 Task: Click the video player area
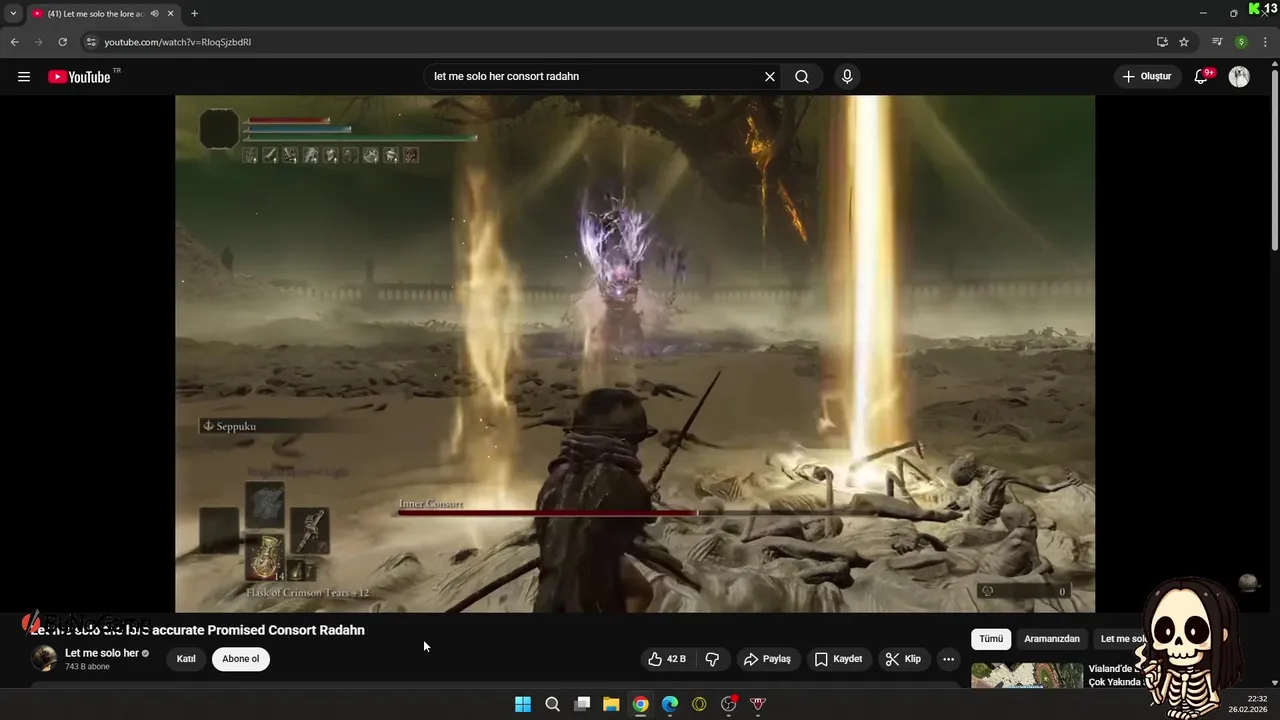pyautogui.click(x=635, y=353)
